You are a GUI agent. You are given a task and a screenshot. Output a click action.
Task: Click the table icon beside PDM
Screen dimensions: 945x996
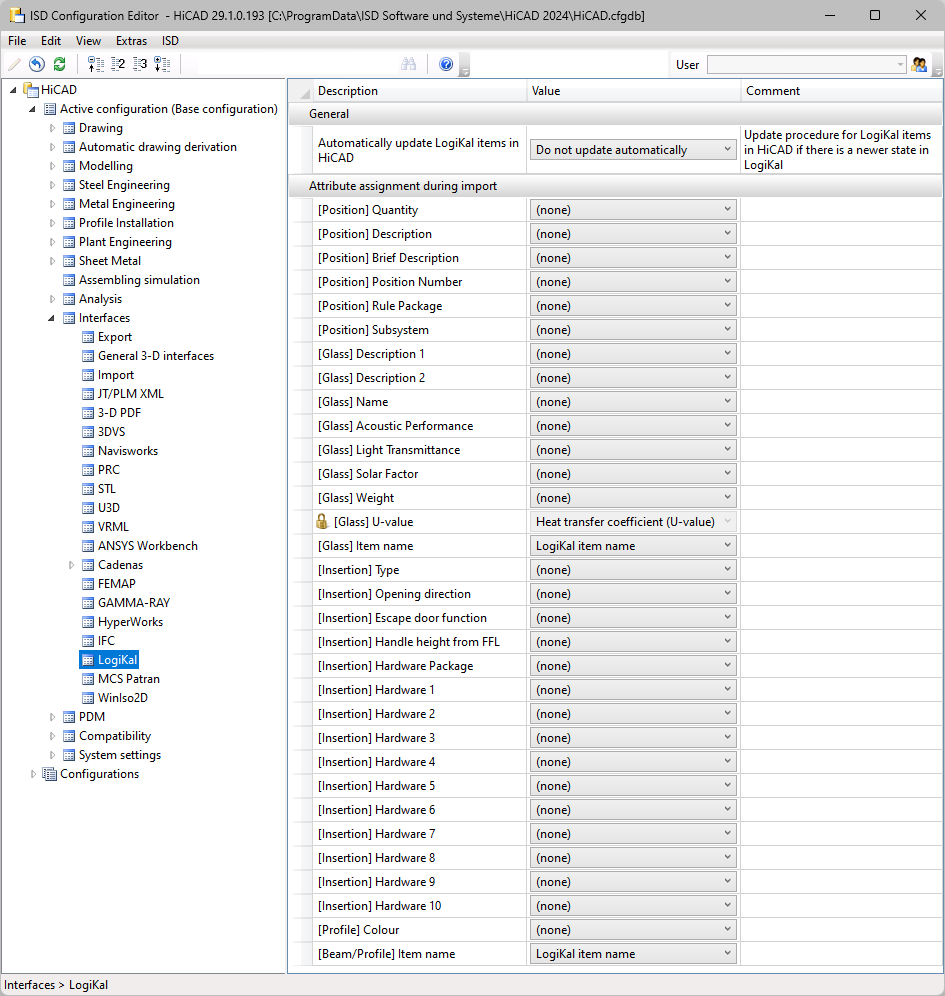coord(69,717)
